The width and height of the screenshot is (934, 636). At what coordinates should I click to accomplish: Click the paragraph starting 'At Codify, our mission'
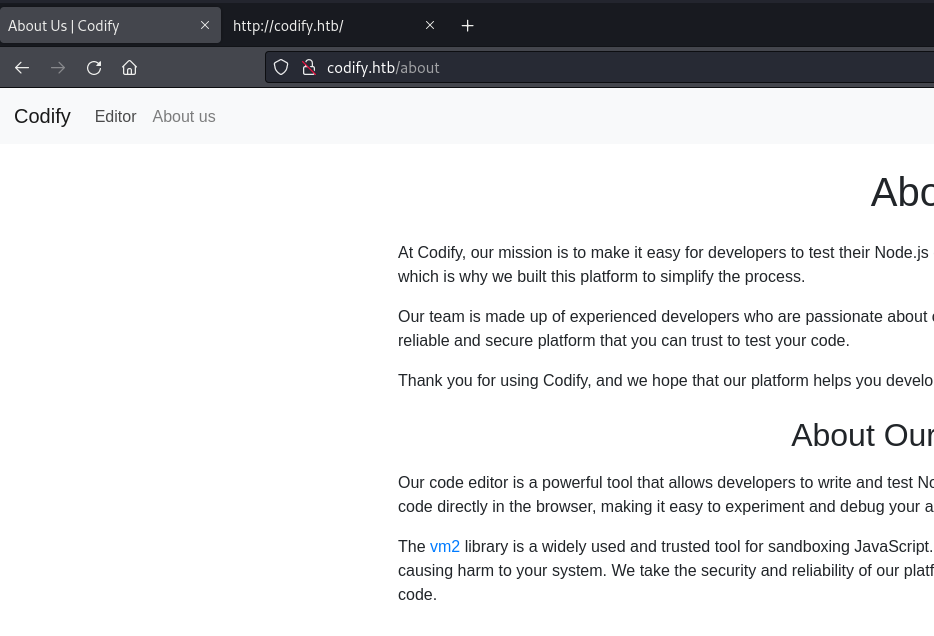(x=660, y=264)
